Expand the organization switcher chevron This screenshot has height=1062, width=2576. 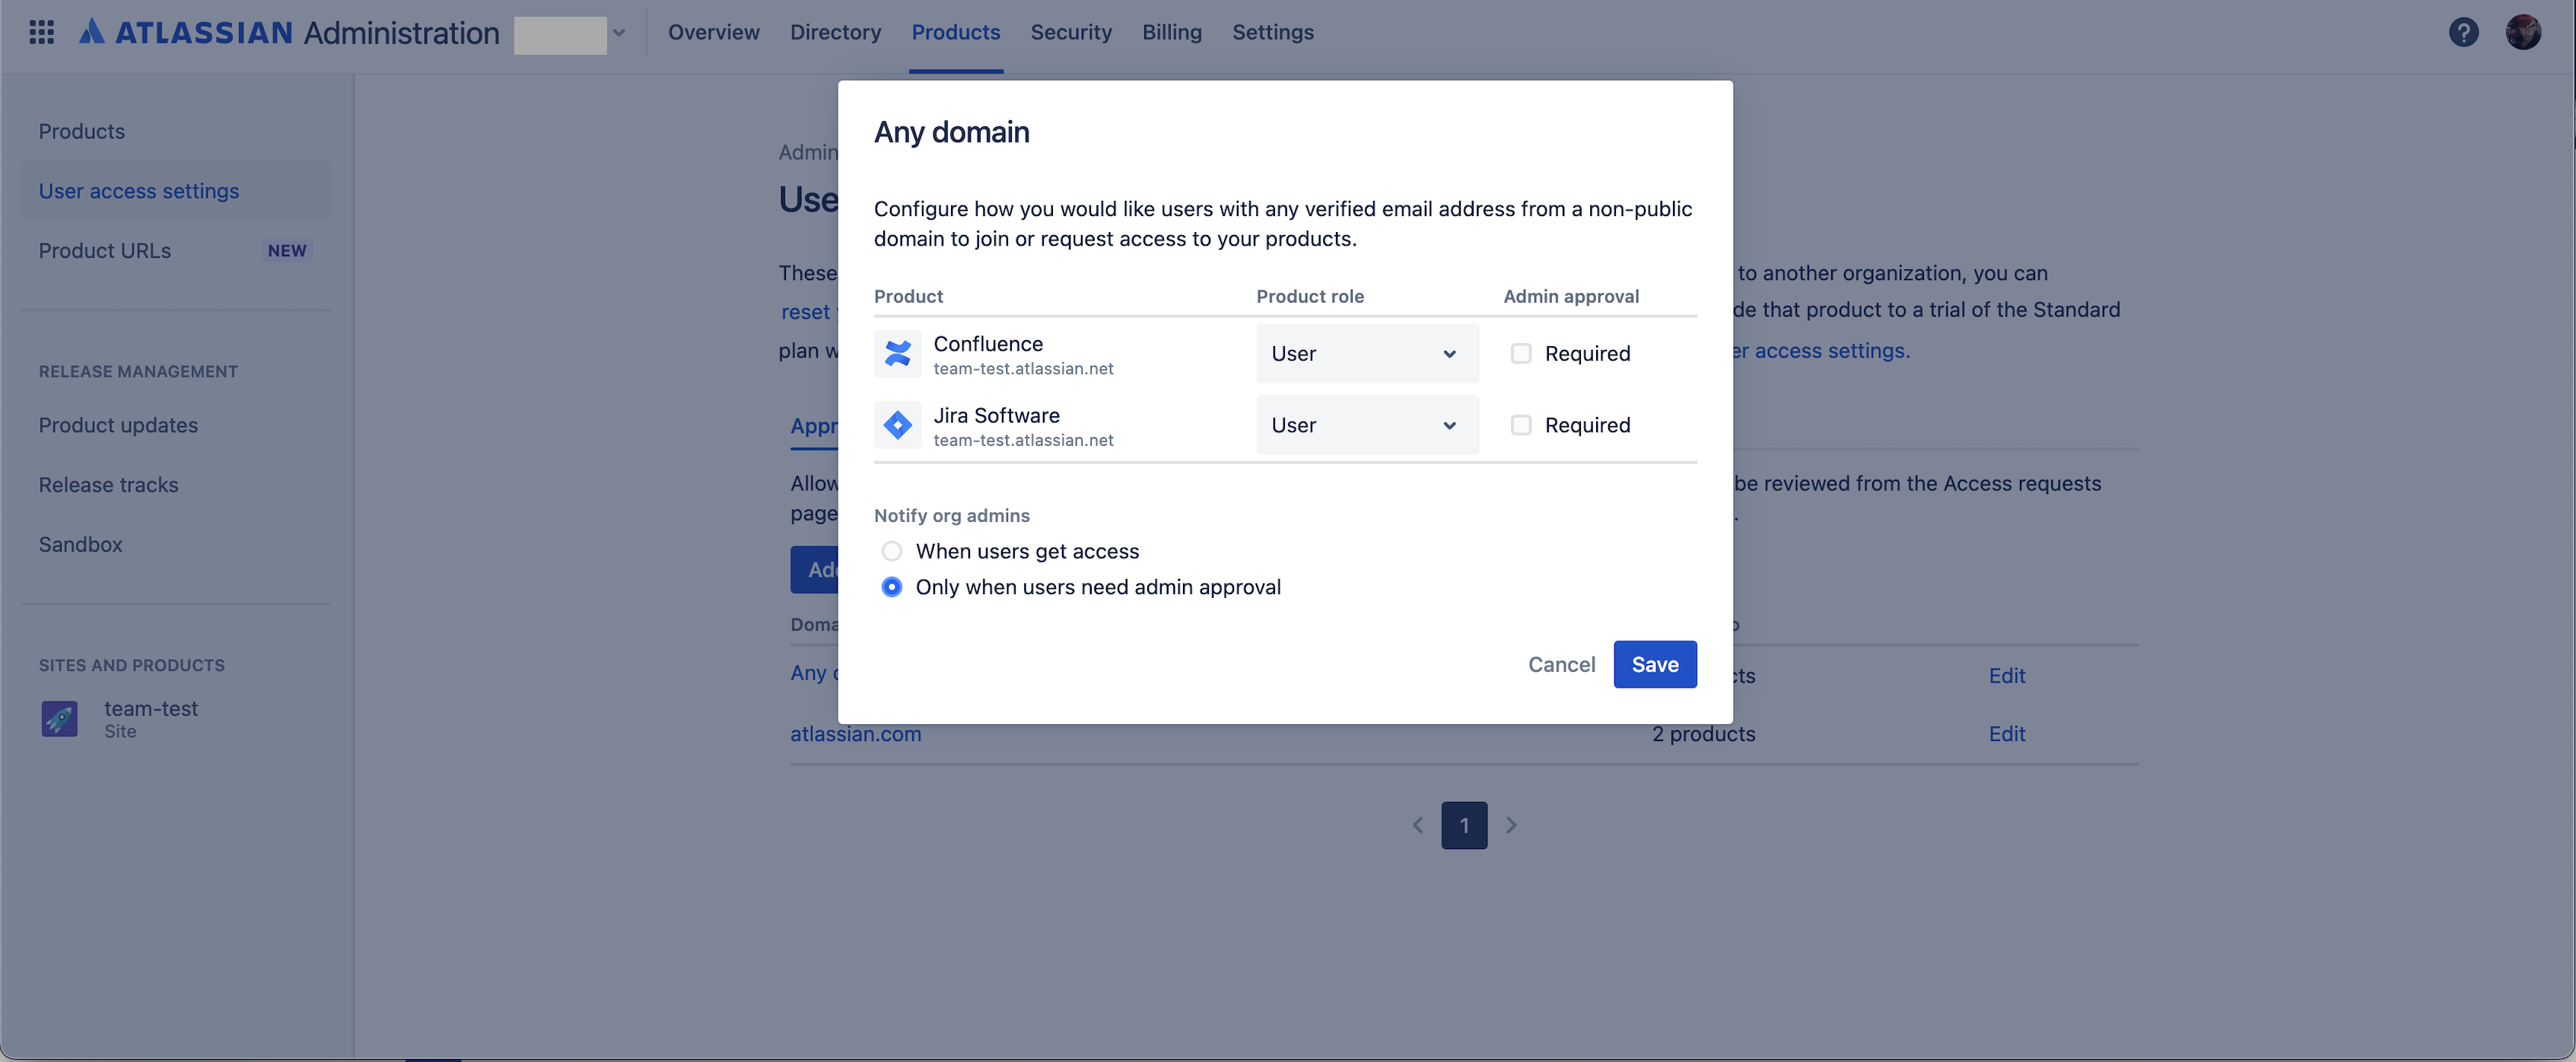tap(619, 32)
